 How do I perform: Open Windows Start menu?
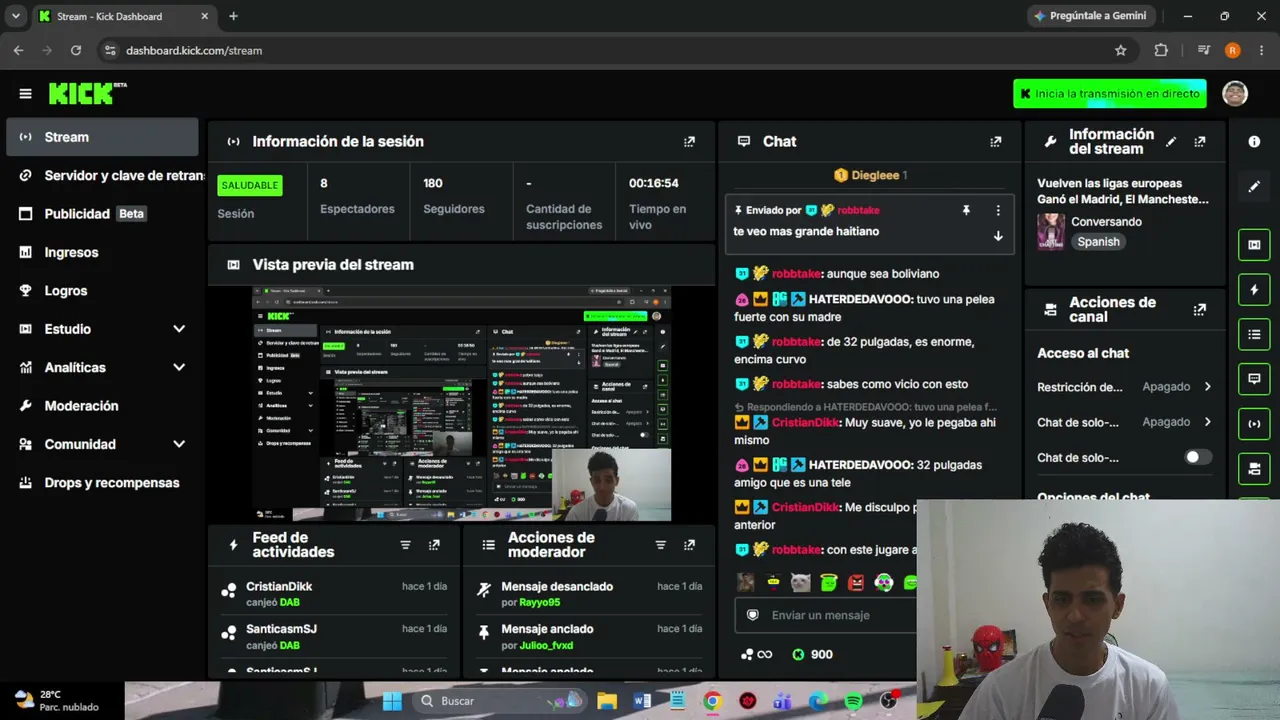pos(391,701)
